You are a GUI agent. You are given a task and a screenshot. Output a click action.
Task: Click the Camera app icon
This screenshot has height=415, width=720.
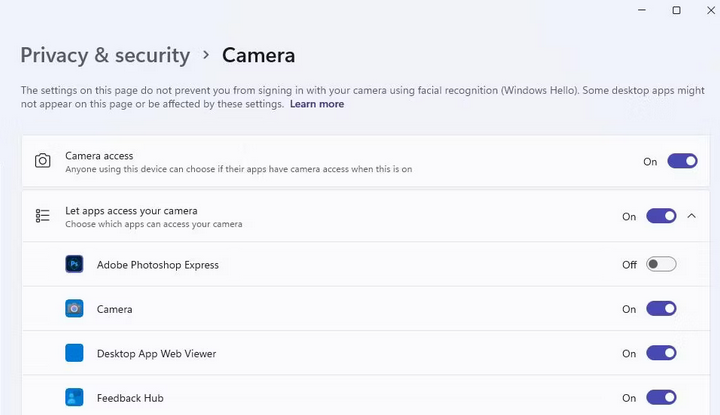click(74, 309)
